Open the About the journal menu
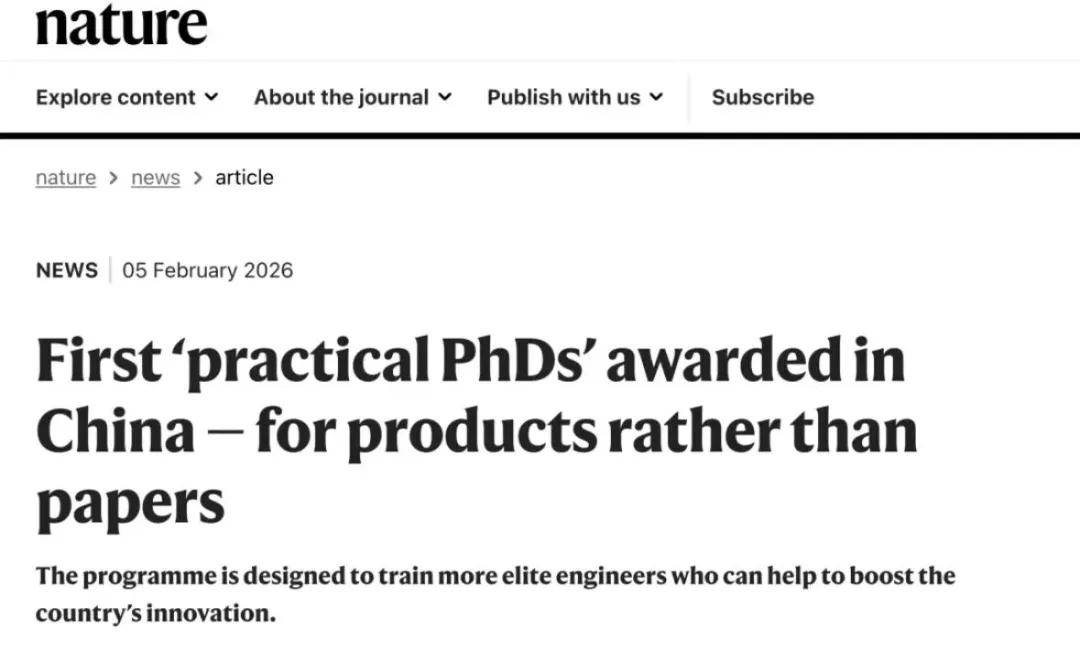The width and height of the screenshot is (1080, 663). pyautogui.click(x=341, y=97)
